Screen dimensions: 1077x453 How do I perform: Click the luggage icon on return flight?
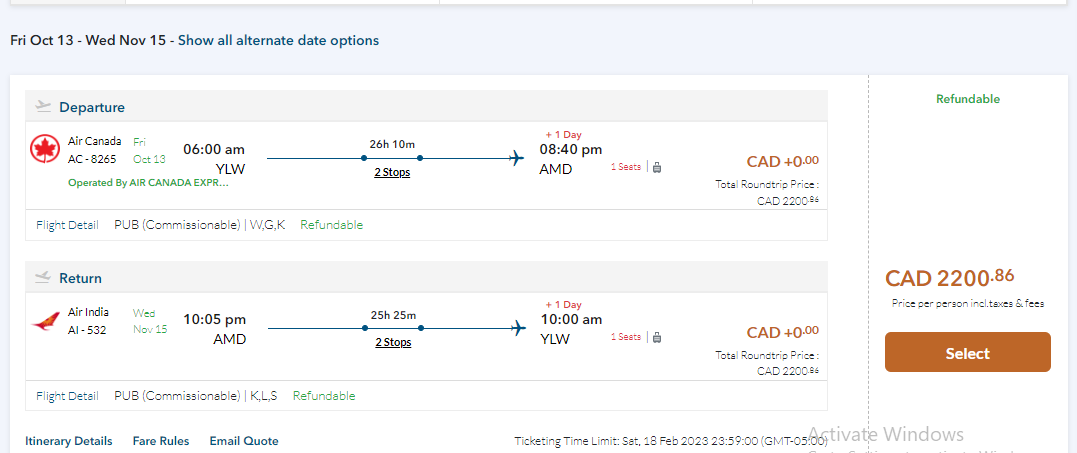pos(657,337)
